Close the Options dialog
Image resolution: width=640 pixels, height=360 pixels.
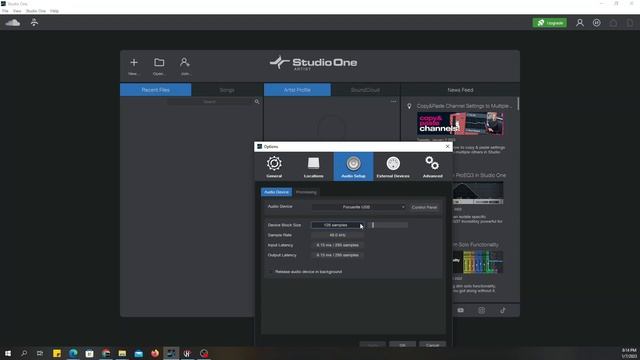click(x=447, y=147)
